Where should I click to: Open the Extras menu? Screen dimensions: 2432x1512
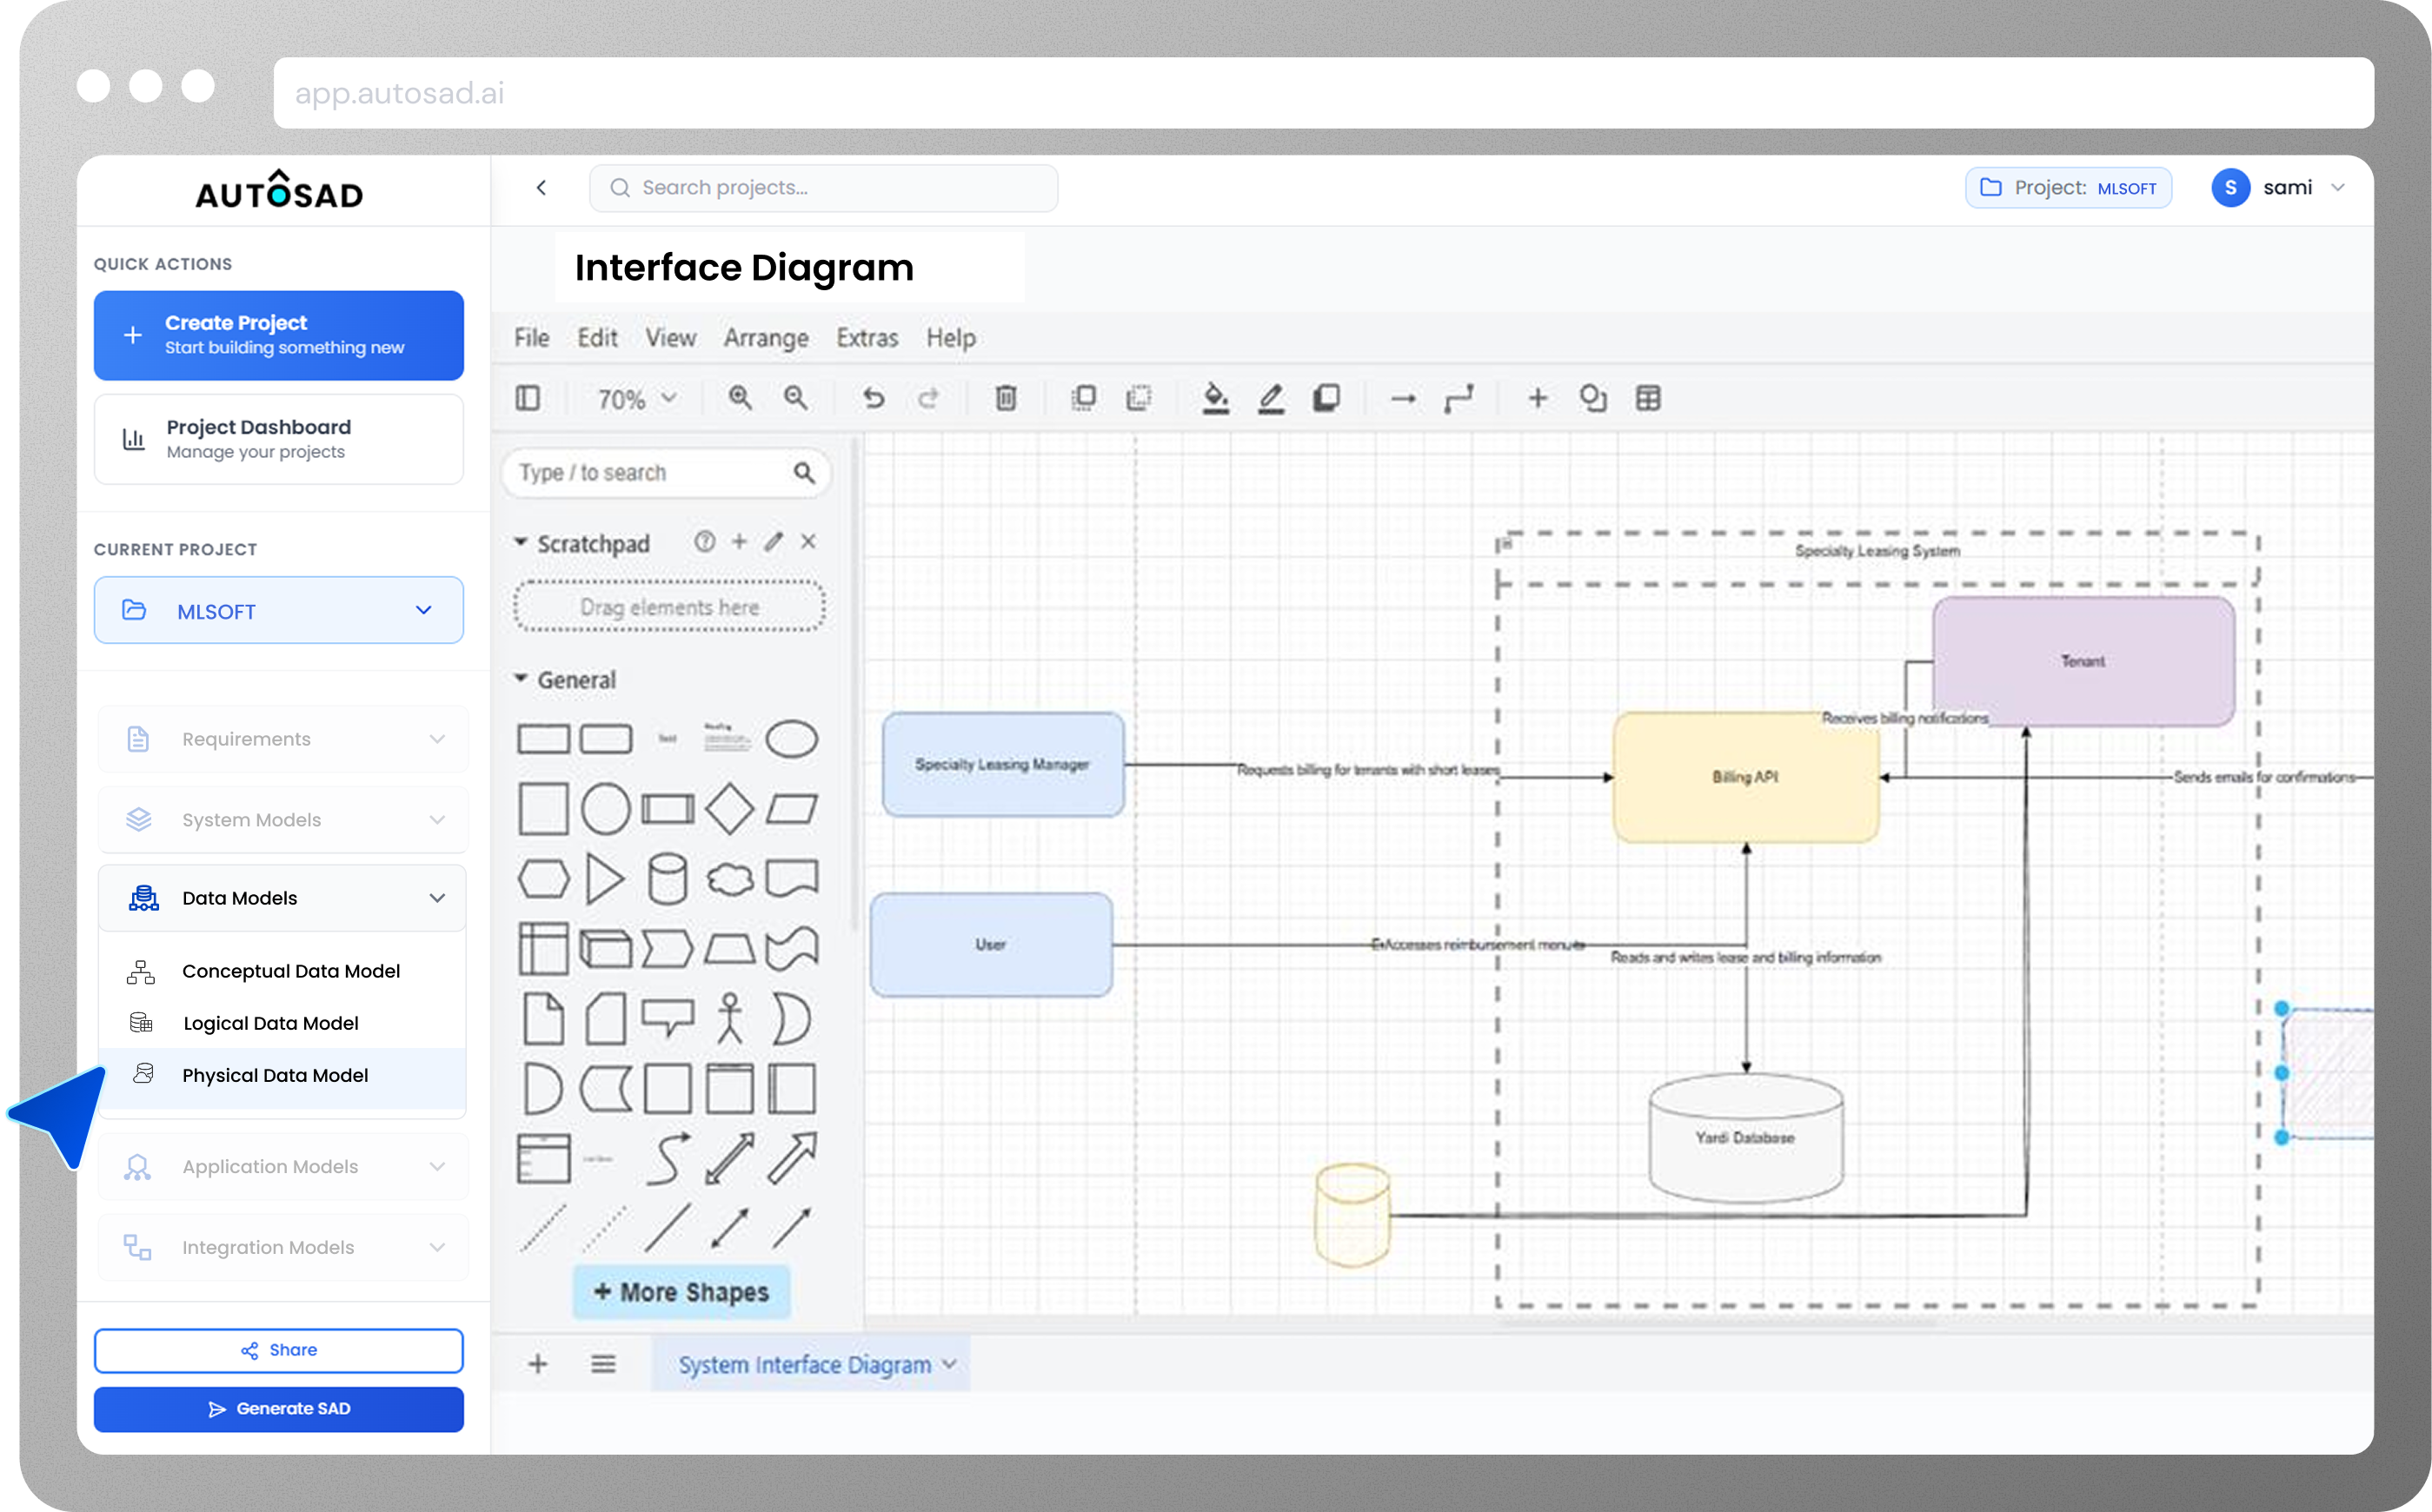coord(867,338)
